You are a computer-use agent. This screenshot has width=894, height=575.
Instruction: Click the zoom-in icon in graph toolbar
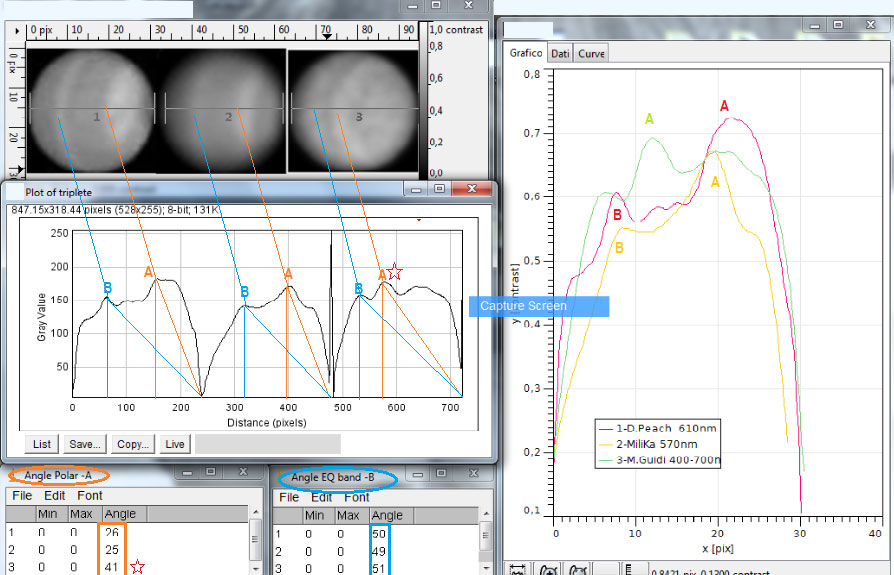coord(548,569)
